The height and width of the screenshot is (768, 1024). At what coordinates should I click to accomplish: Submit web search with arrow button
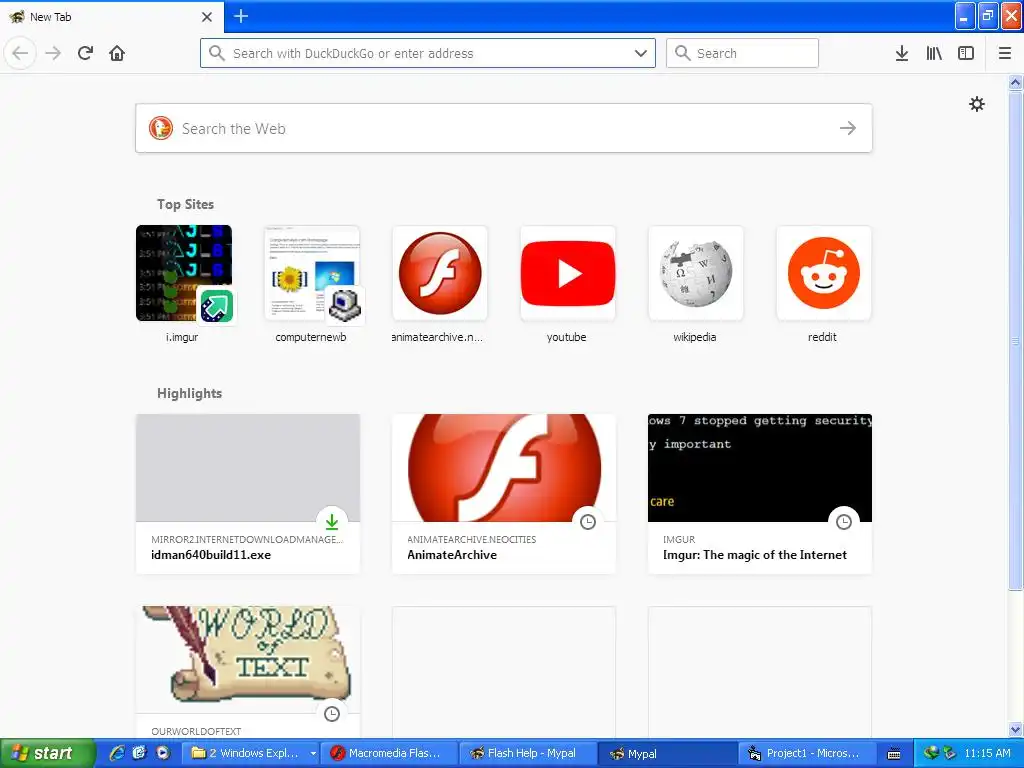click(x=848, y=128)
